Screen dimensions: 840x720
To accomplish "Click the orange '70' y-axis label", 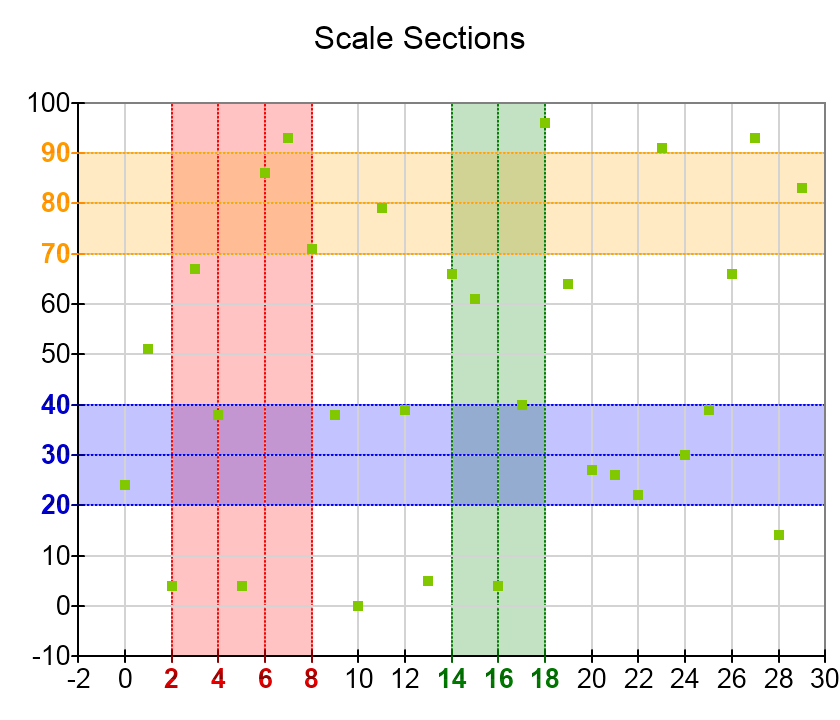I will [55, 254].
